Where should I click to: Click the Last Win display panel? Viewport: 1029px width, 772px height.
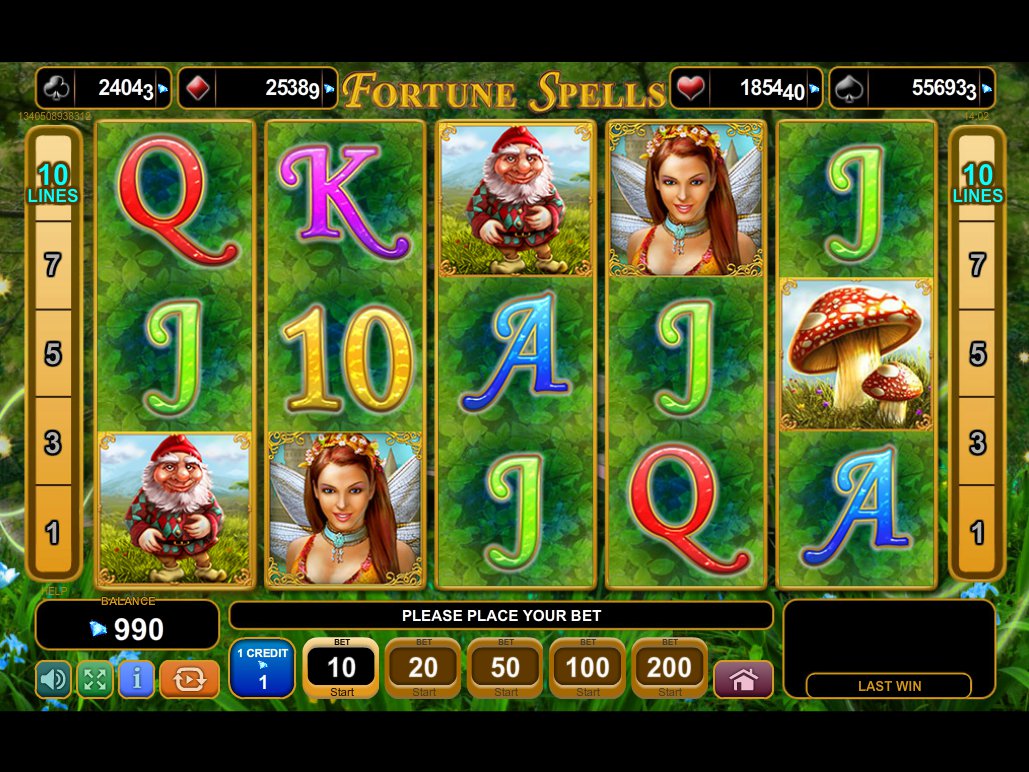(889, 649)
